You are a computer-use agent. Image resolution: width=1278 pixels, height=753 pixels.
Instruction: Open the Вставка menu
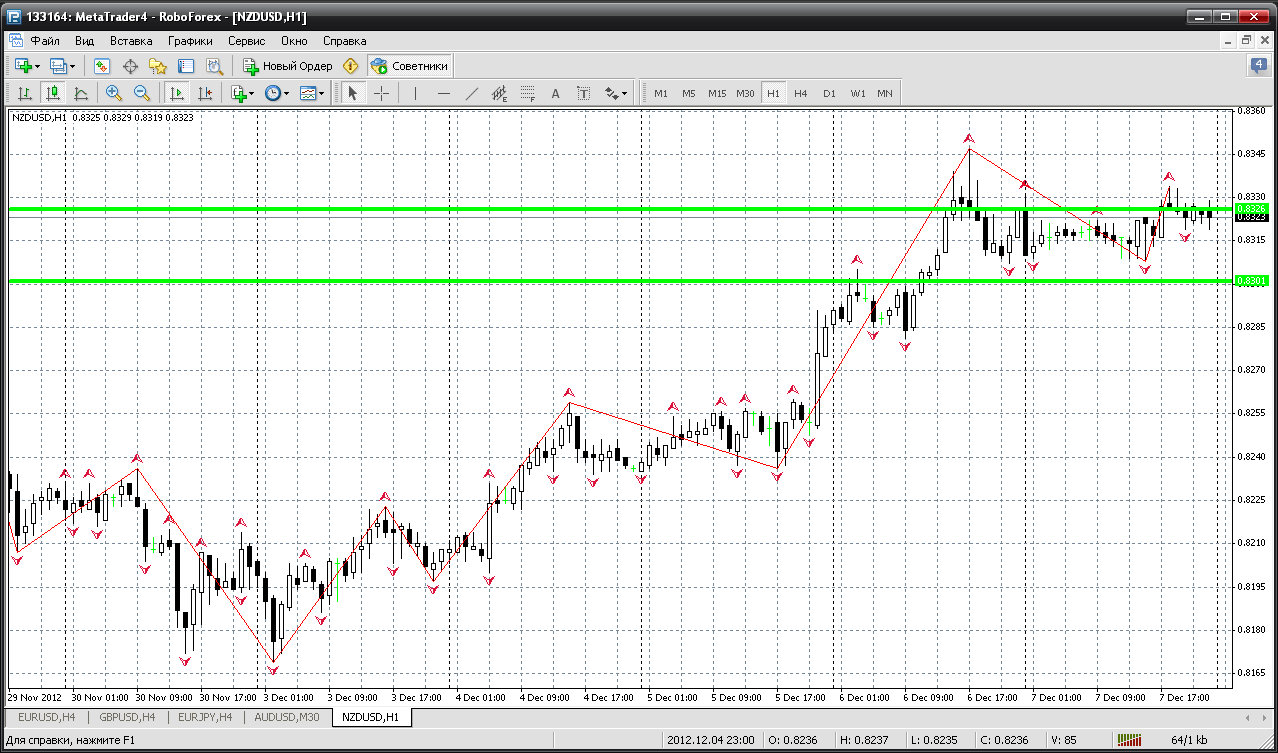click(x=131, y=41)
